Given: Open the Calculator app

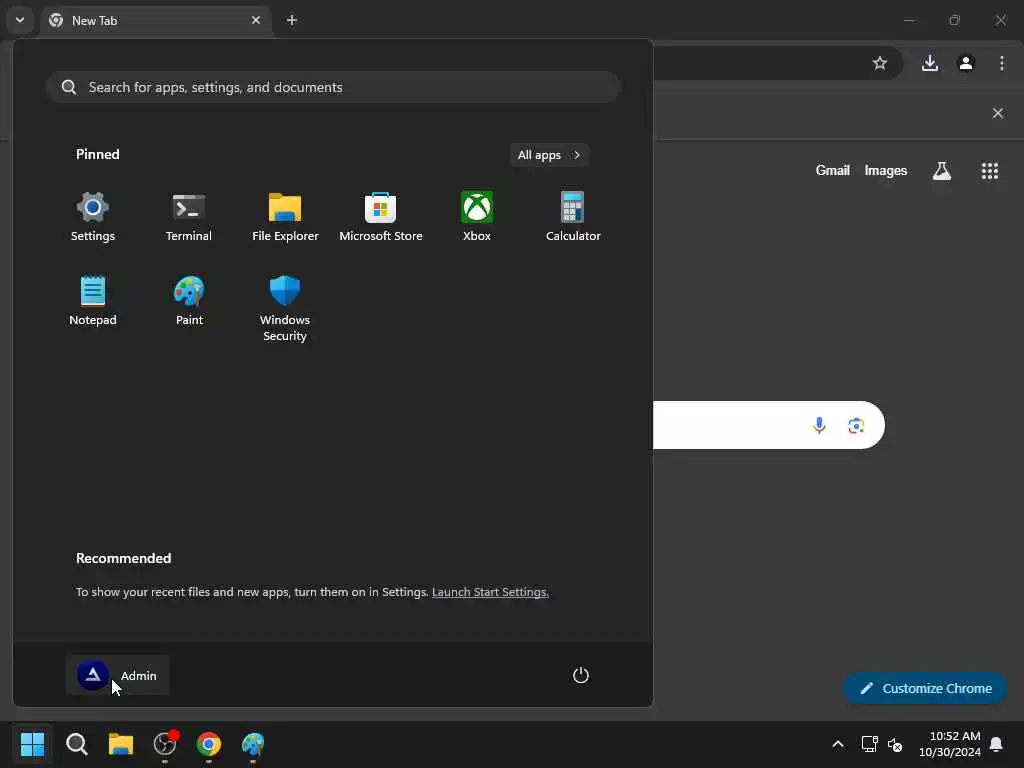Looking at the screenshot, I should point(573,217).
